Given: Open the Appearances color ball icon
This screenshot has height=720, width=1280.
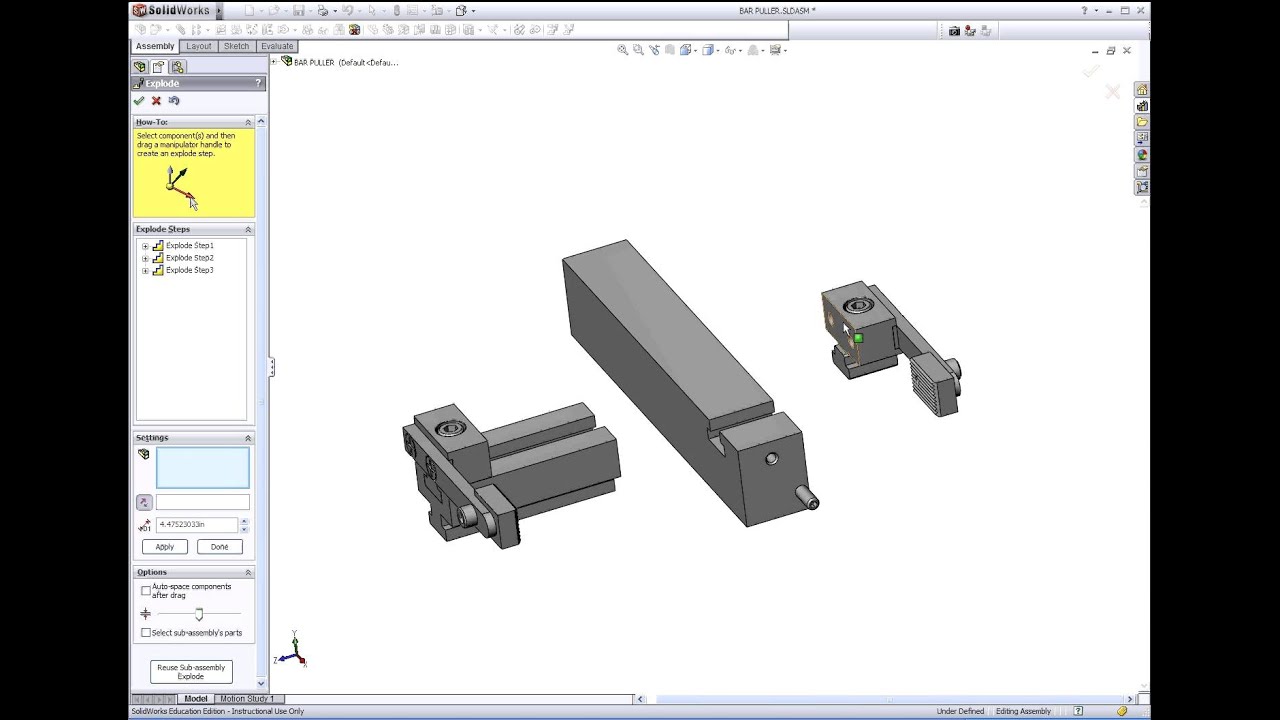Looking at the screenshot, I should coord(1142,155).
